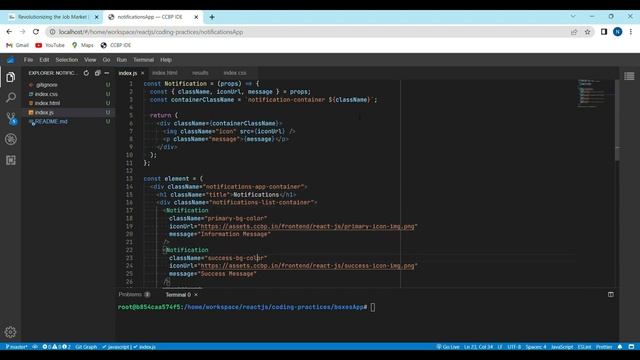Select the index.js editor tab
The height and width of the screenshot is (360, 640).
128,73
